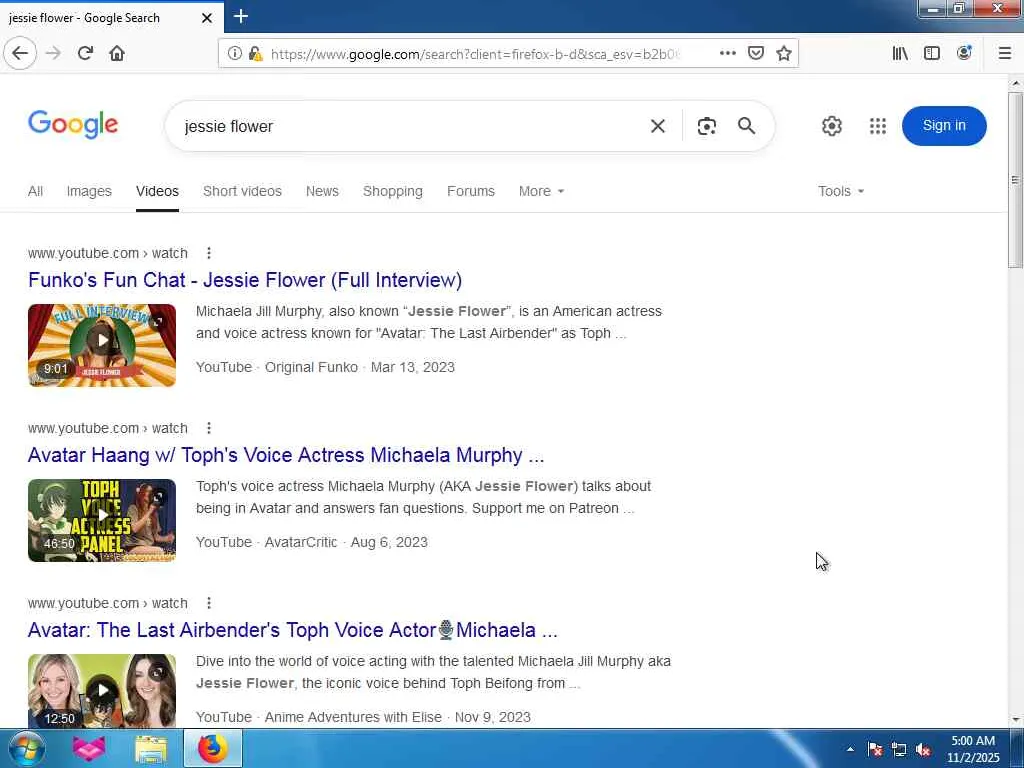Select the Videos tab
Image resolution: width=1024 pixels, height=768 pixels.
click(157, 191)
